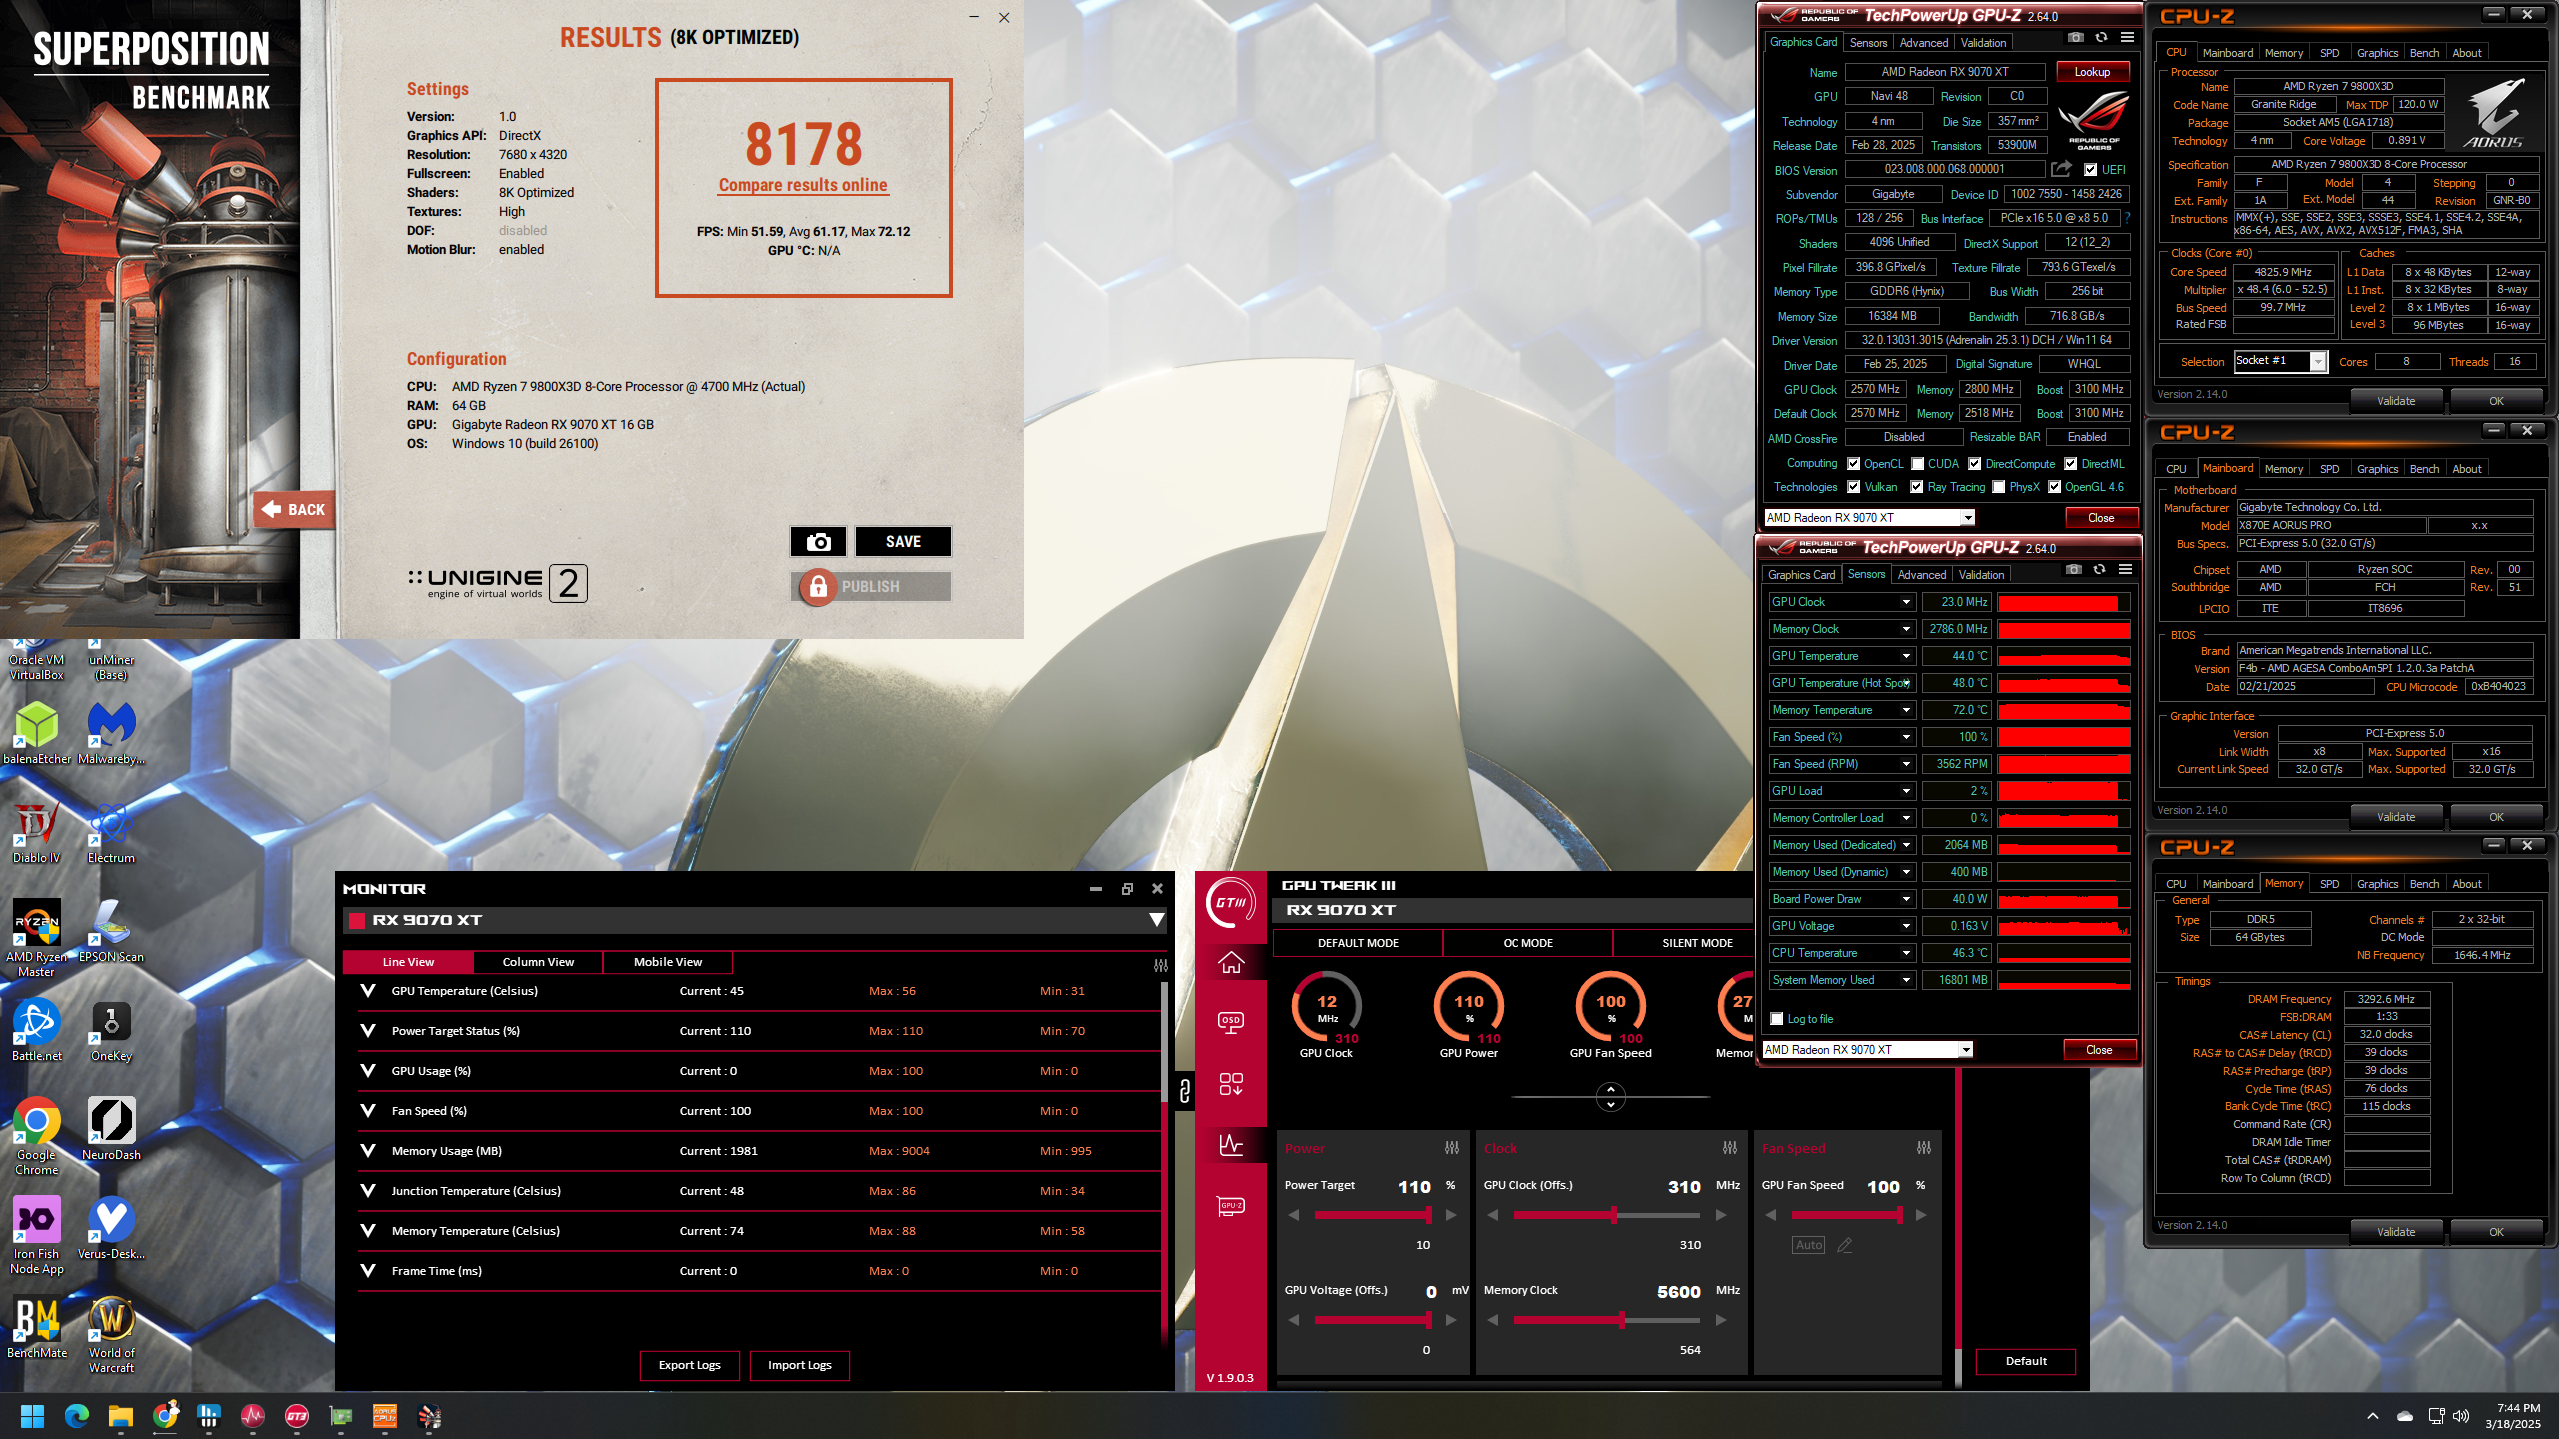Open Monitor window settings sliders icon
This screenshot has height=1439, width=2559.
(x=1160, y=965)
